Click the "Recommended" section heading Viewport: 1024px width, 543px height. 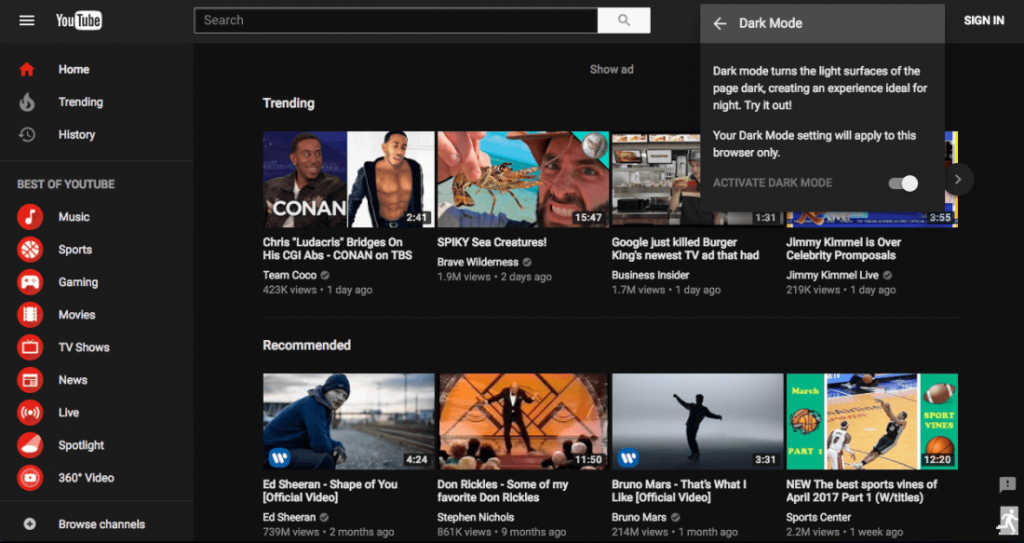(x=307, y=345)
